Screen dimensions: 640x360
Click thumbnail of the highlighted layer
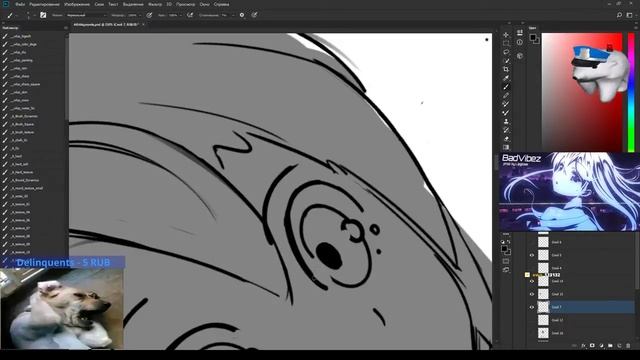pos(543,307)
